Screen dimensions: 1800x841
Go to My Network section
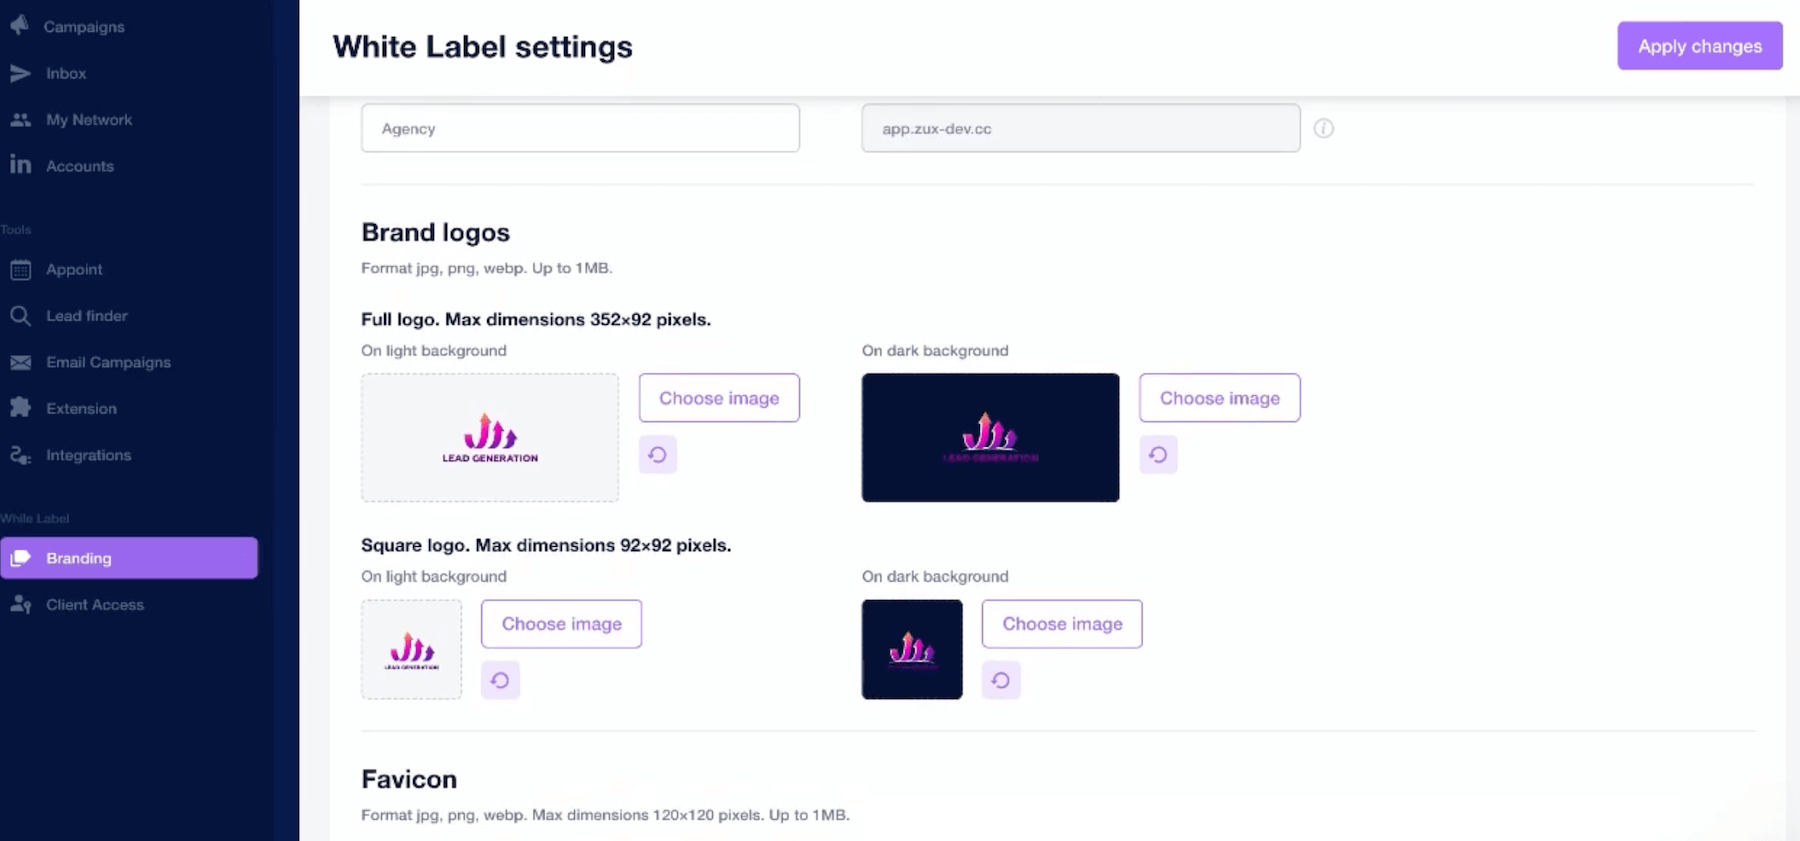[88, 120]
